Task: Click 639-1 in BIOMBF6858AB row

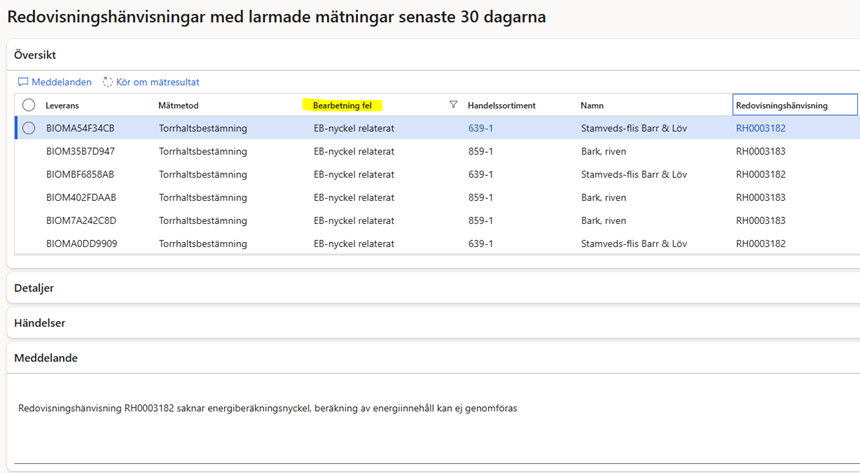Action: 480,174
